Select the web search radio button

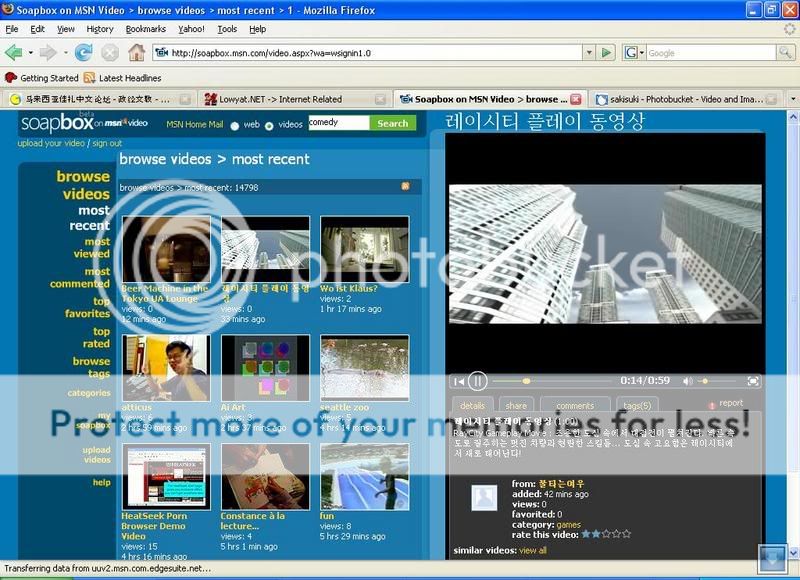click(x=235, y=126)
